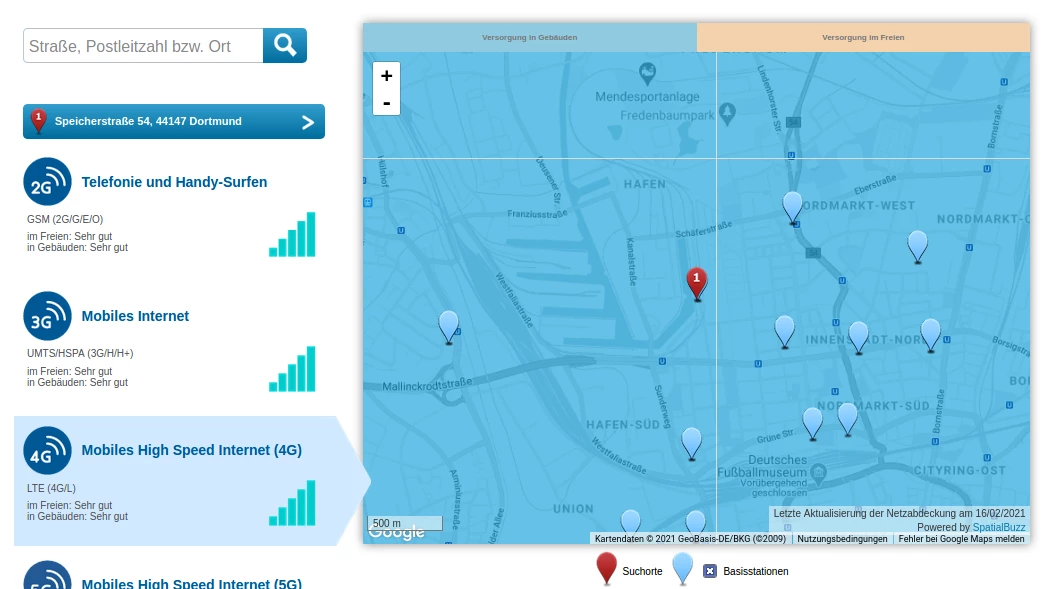Screen dimensions: 1052x589
Task: Zoom in the map with plus button
Action: click(386, 76)
